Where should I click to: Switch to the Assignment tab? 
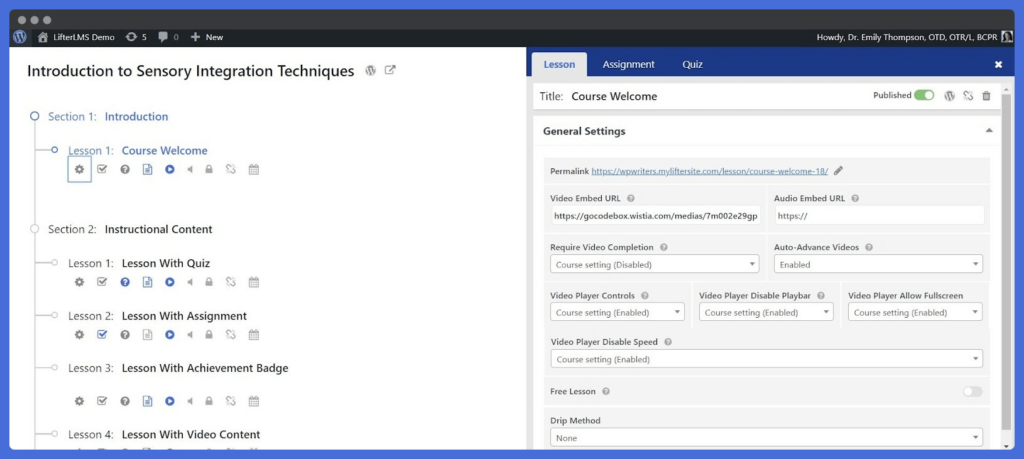coord(628,65)
